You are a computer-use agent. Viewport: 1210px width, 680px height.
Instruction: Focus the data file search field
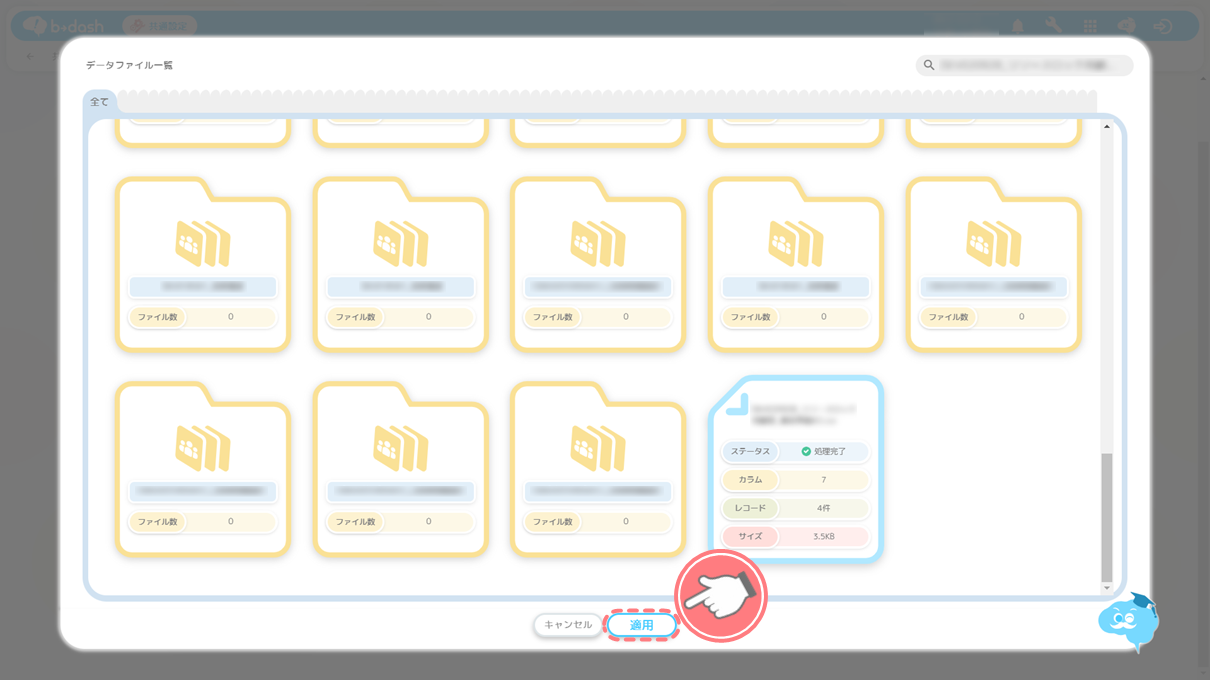click(x=1025, y=65)
